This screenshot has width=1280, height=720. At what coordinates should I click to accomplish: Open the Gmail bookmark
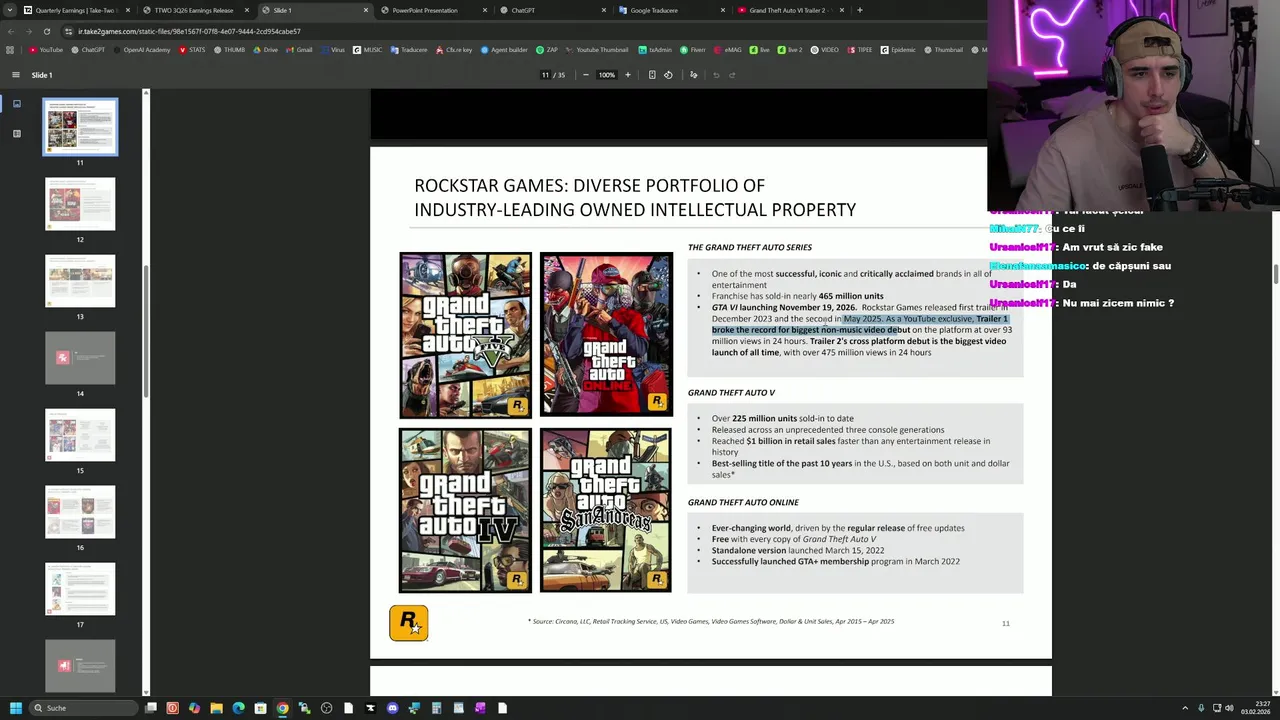(x=299, y=50)
